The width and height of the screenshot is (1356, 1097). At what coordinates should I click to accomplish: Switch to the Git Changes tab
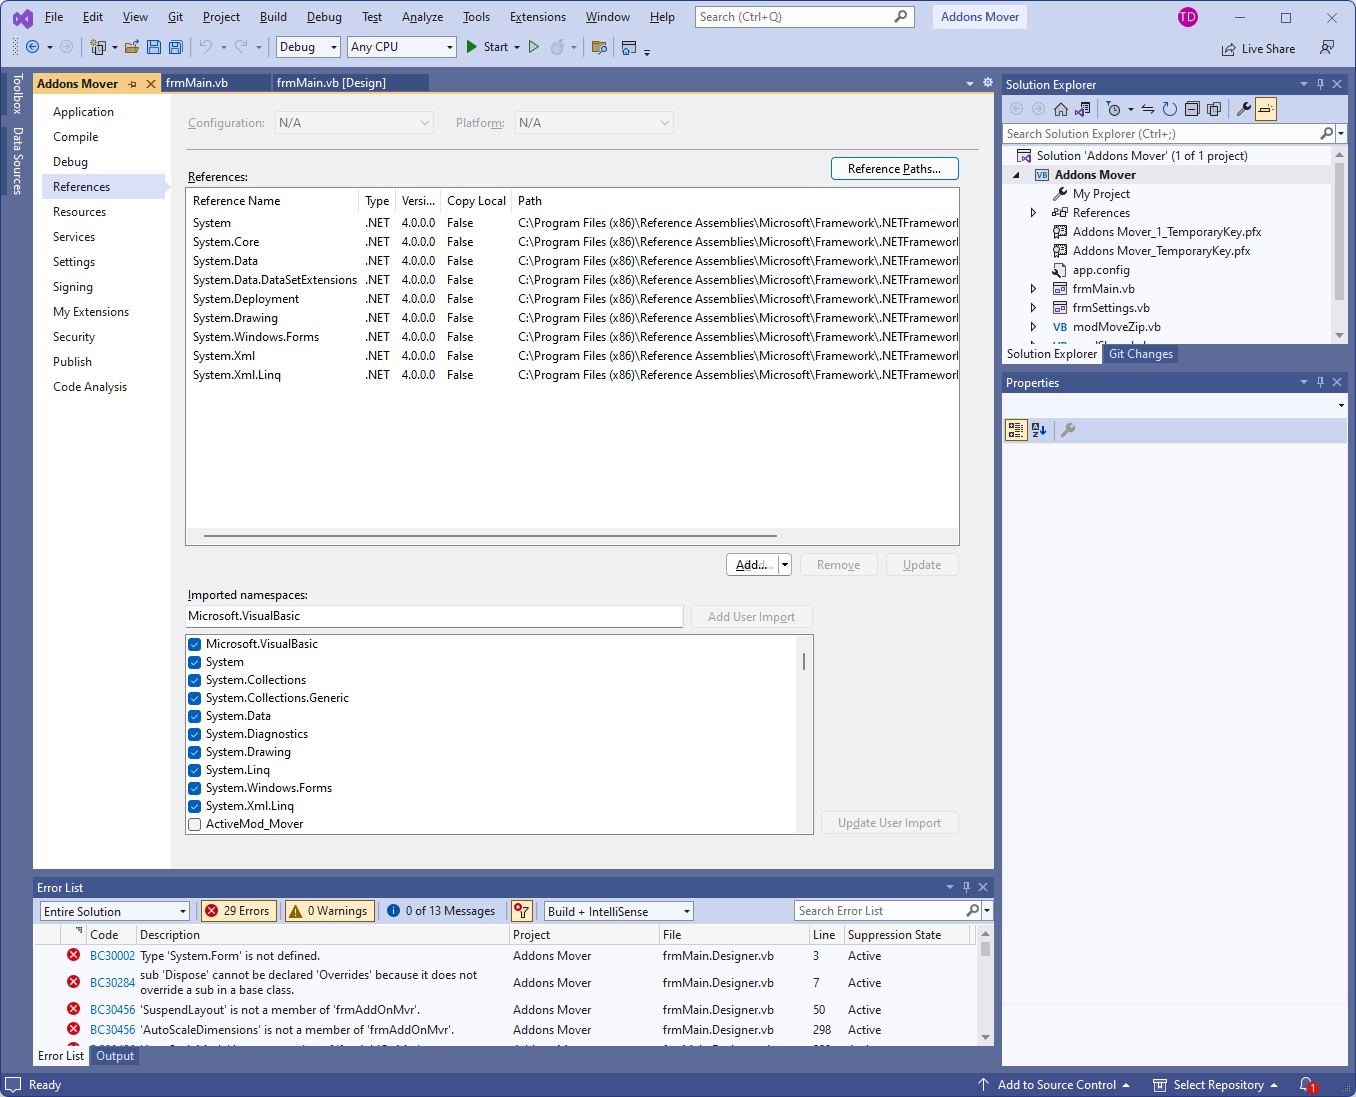[1141, 354]
